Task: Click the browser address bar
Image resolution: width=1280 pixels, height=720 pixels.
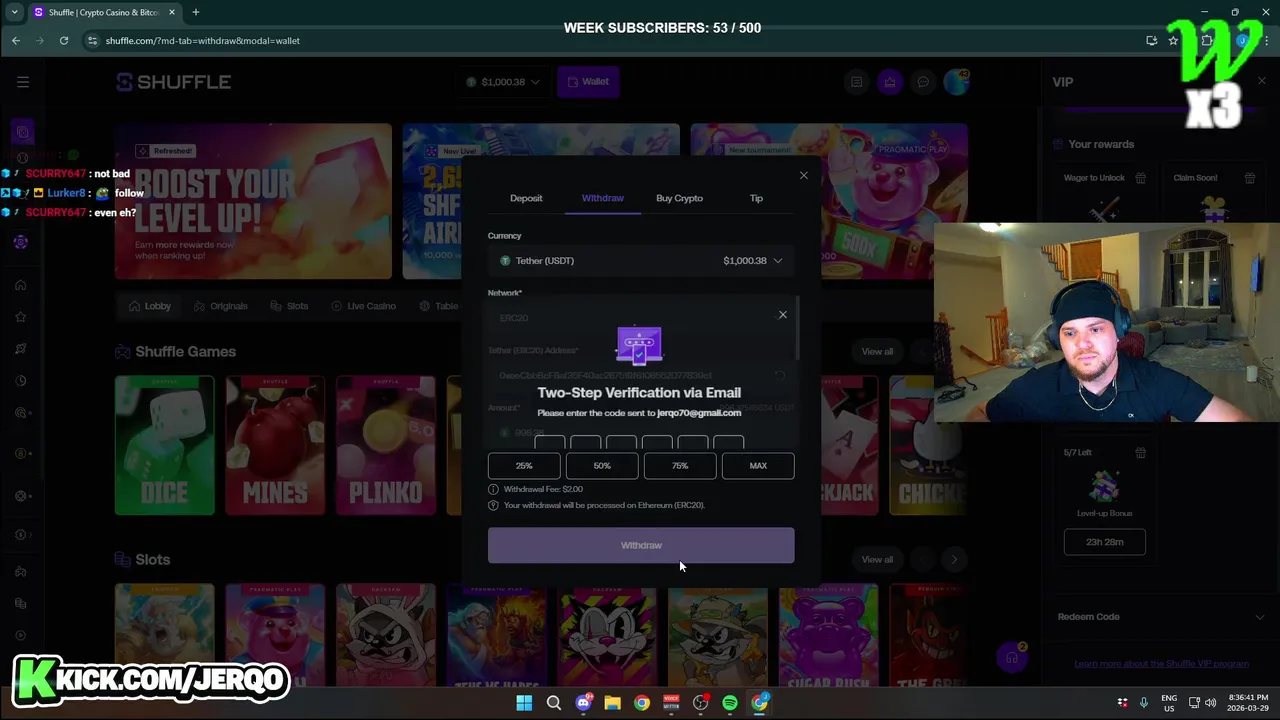Action: pos(610,41)
